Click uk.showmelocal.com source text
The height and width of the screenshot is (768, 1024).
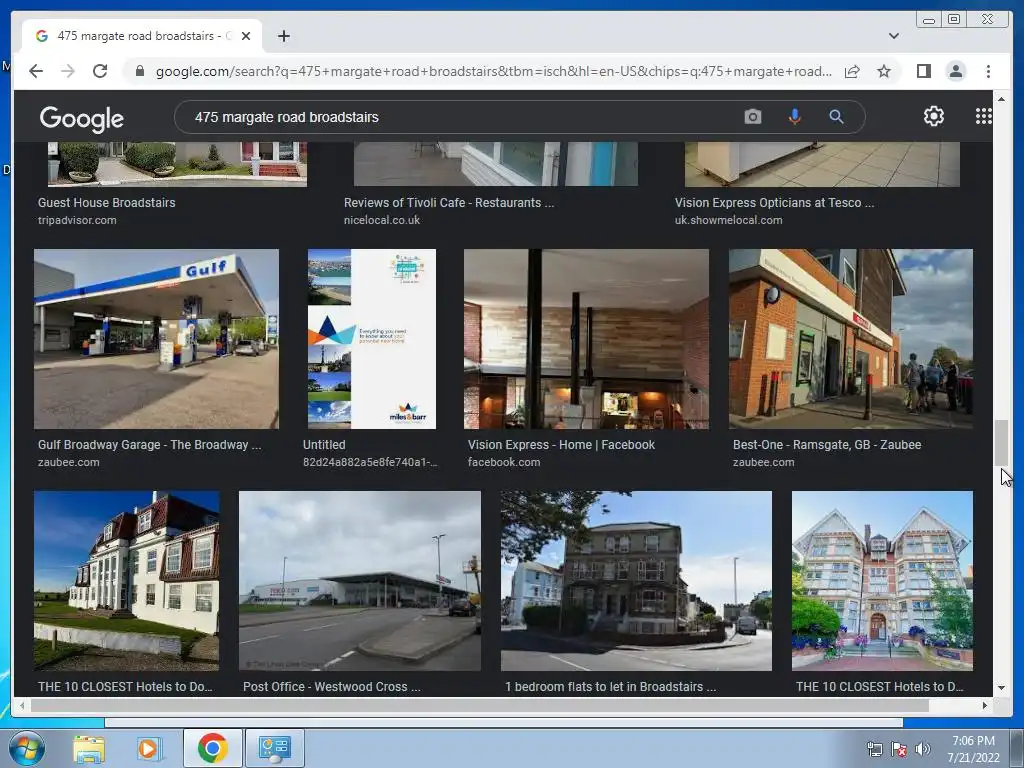tap(728, 220)
